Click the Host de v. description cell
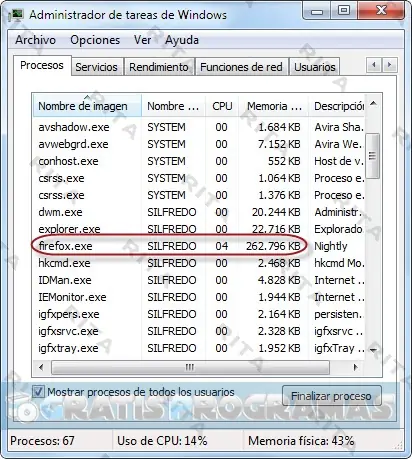412x459 pixels. coord(339,161)
